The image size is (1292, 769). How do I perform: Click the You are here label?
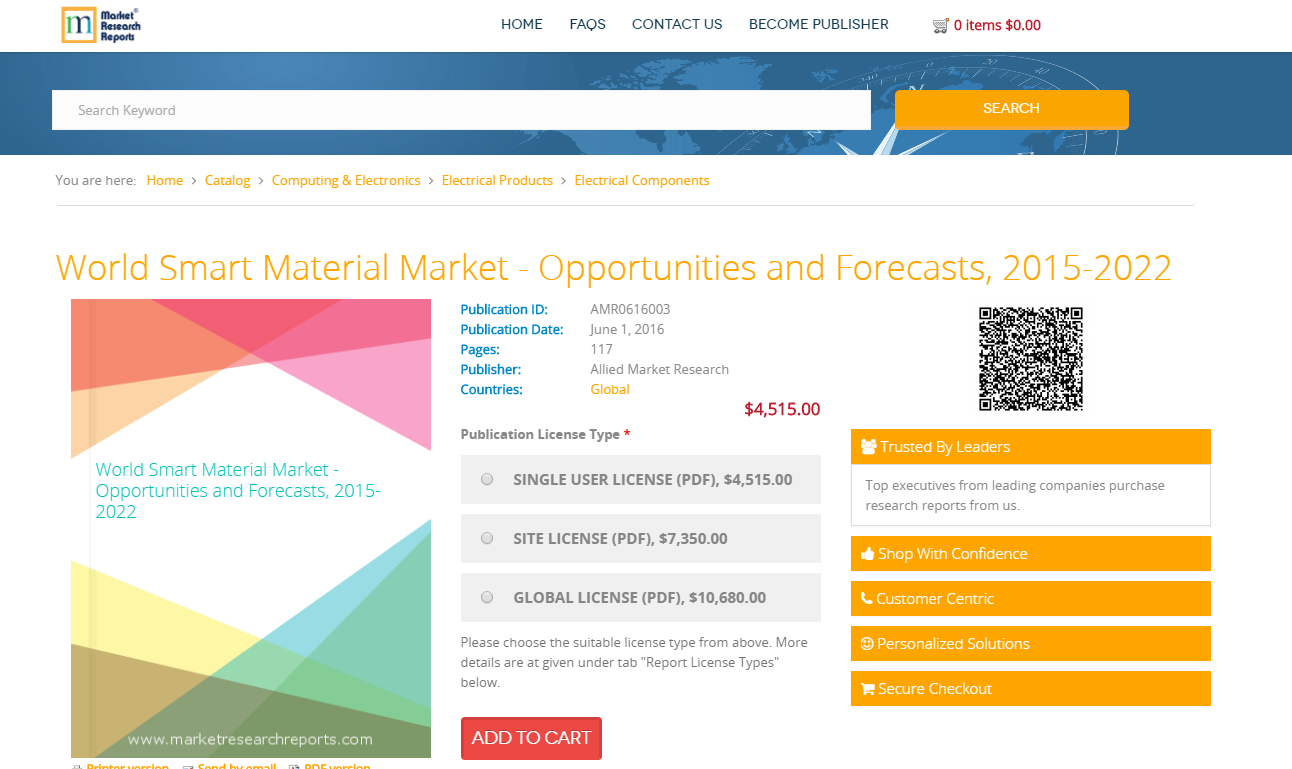click(96, 180)
